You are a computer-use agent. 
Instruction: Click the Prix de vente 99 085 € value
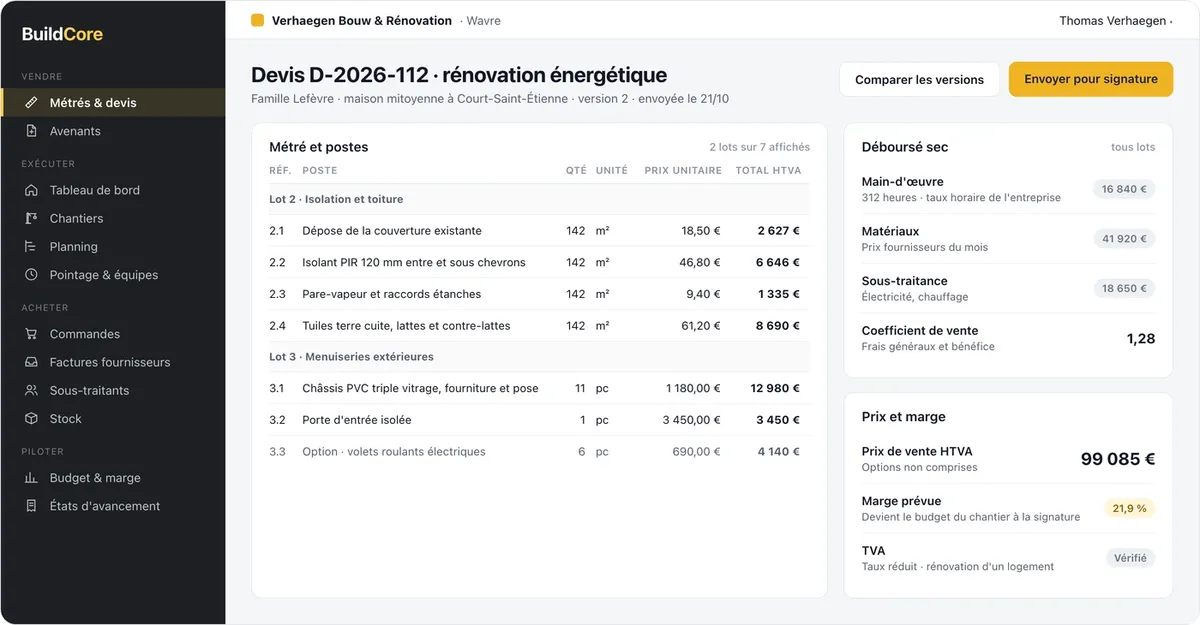click(x=1118, y=459)
